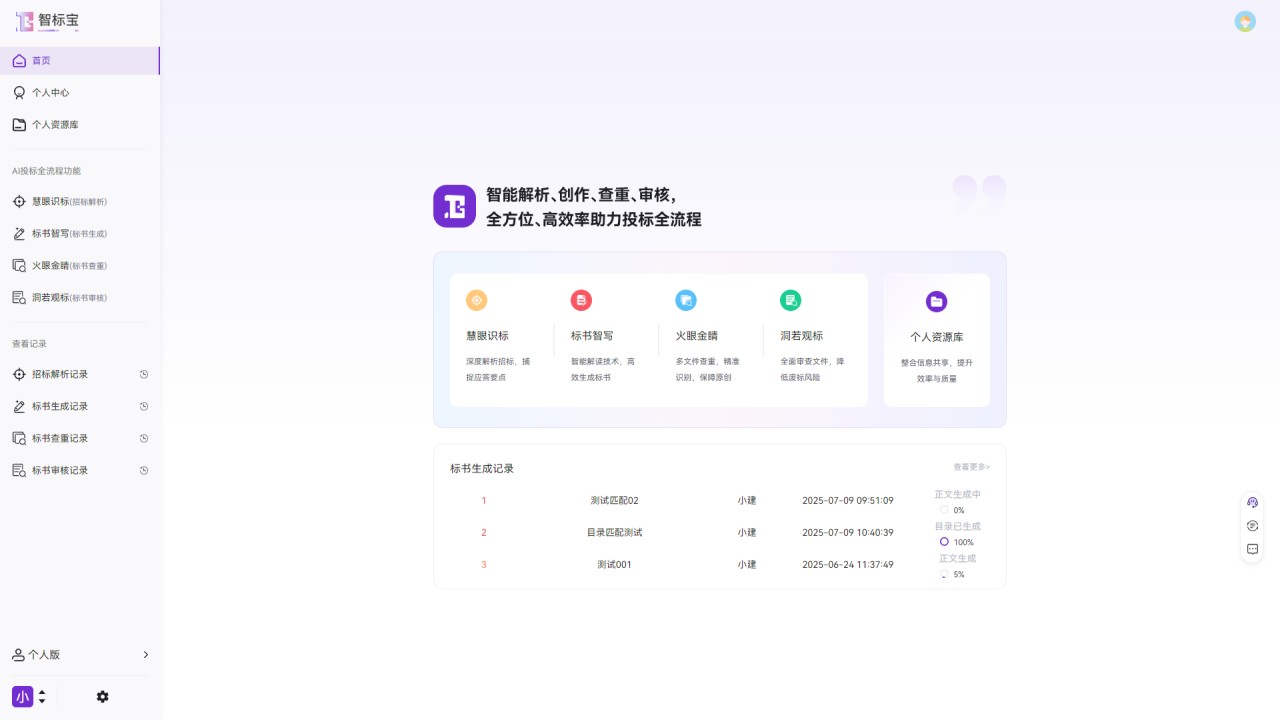This screenshot has width=1280, height=720.
Task: Click the 5% progress circle under 正文生成
Action: pos(944,574)
